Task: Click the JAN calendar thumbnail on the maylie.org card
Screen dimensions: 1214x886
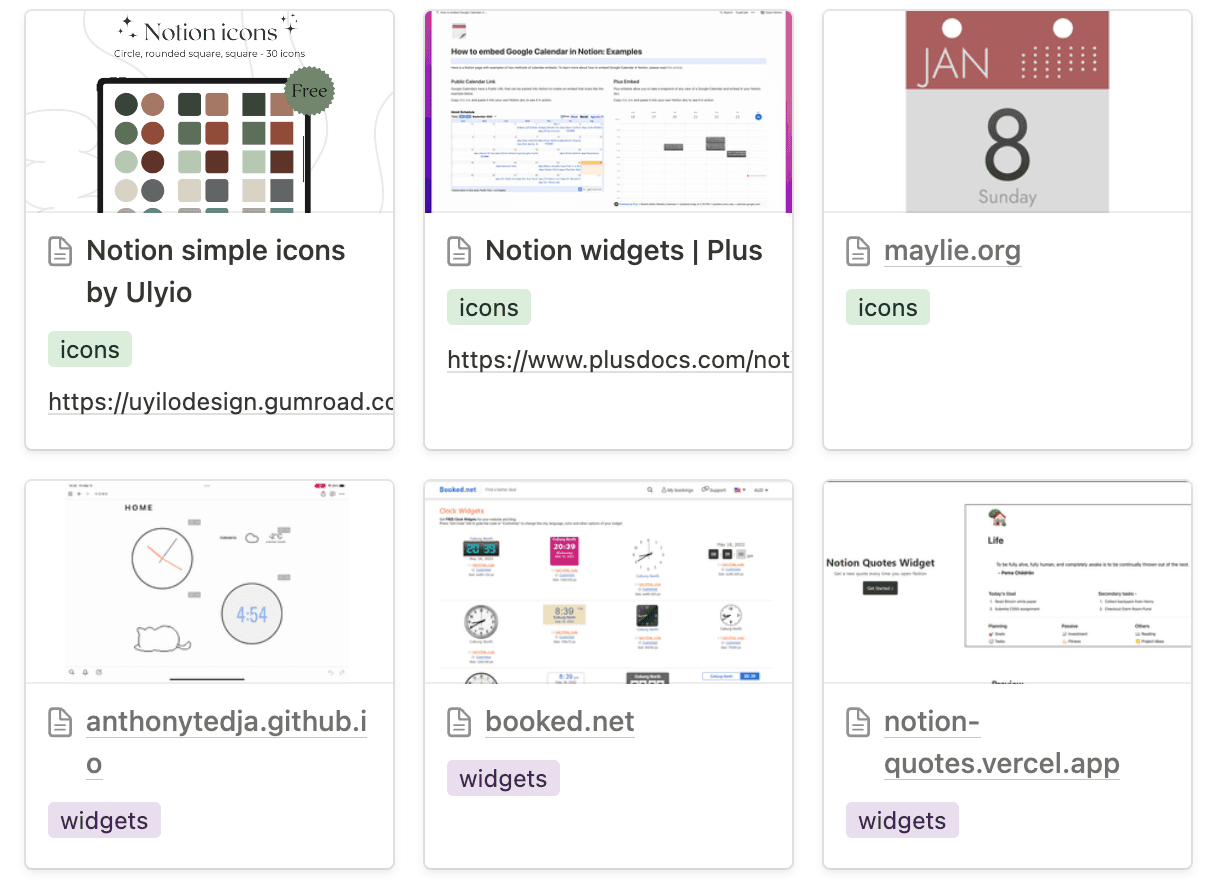Action: click(1006, 111)
